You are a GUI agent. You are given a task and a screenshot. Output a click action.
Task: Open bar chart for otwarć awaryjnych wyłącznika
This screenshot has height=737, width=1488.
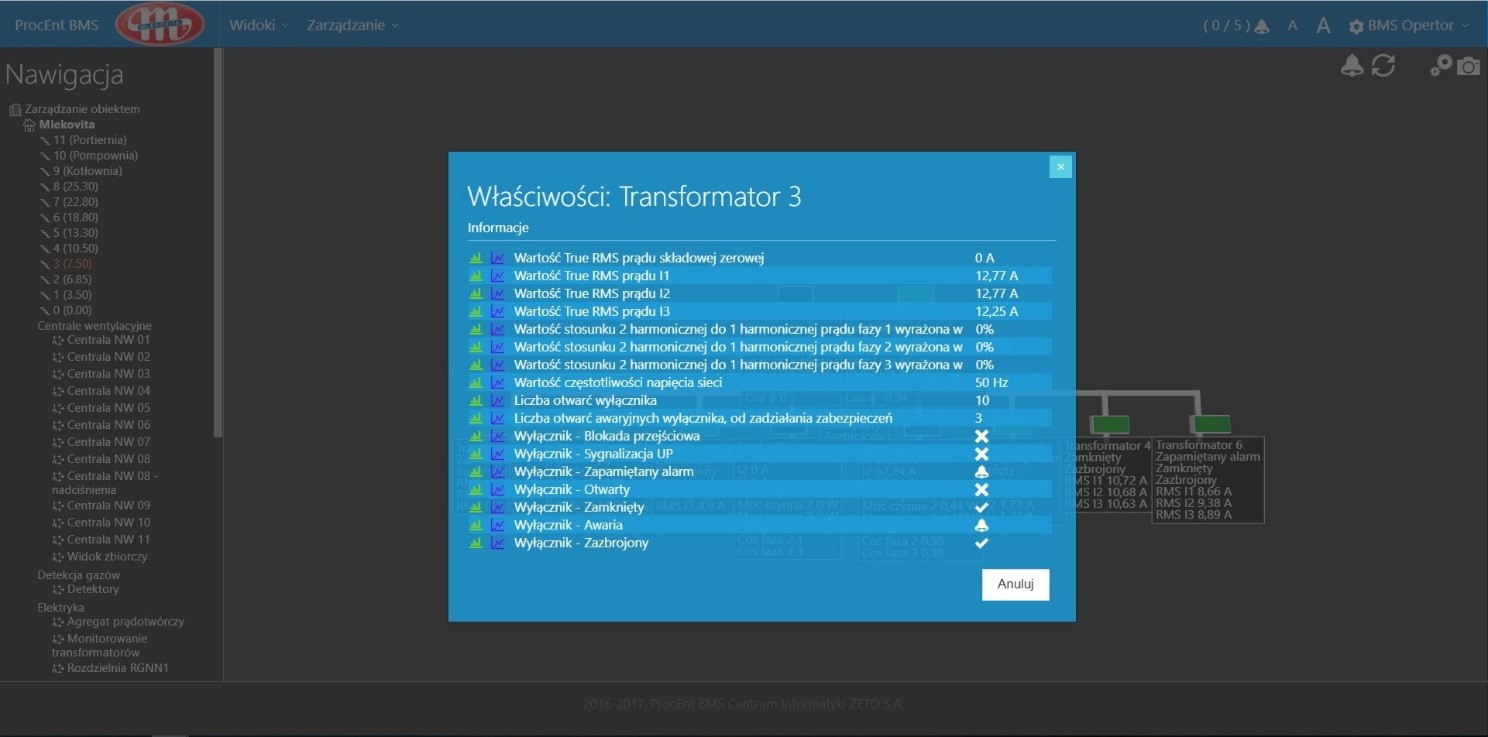click(476, 419)
